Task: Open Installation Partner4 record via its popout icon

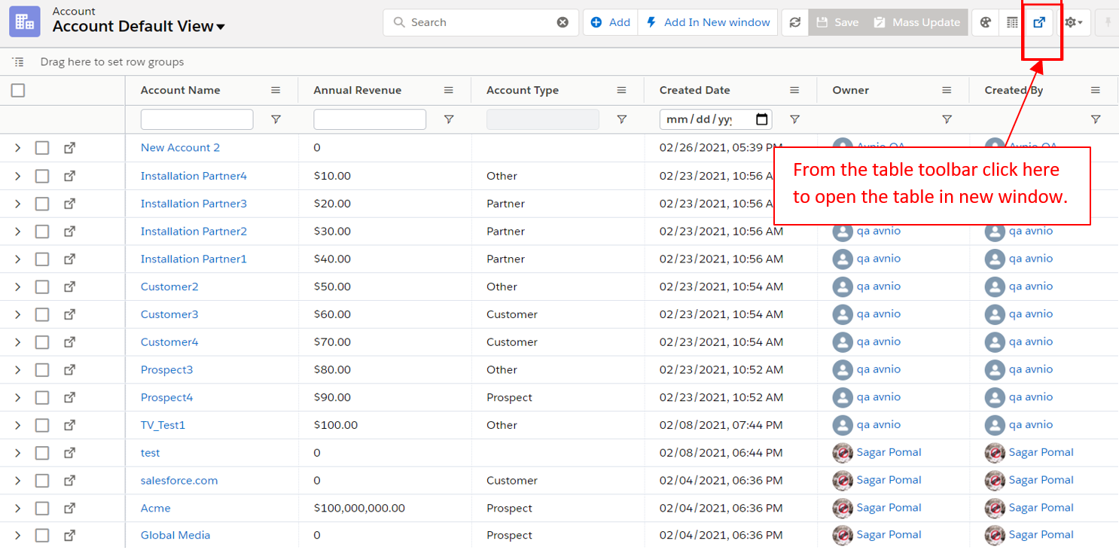Action: click(x=70, y=176)
